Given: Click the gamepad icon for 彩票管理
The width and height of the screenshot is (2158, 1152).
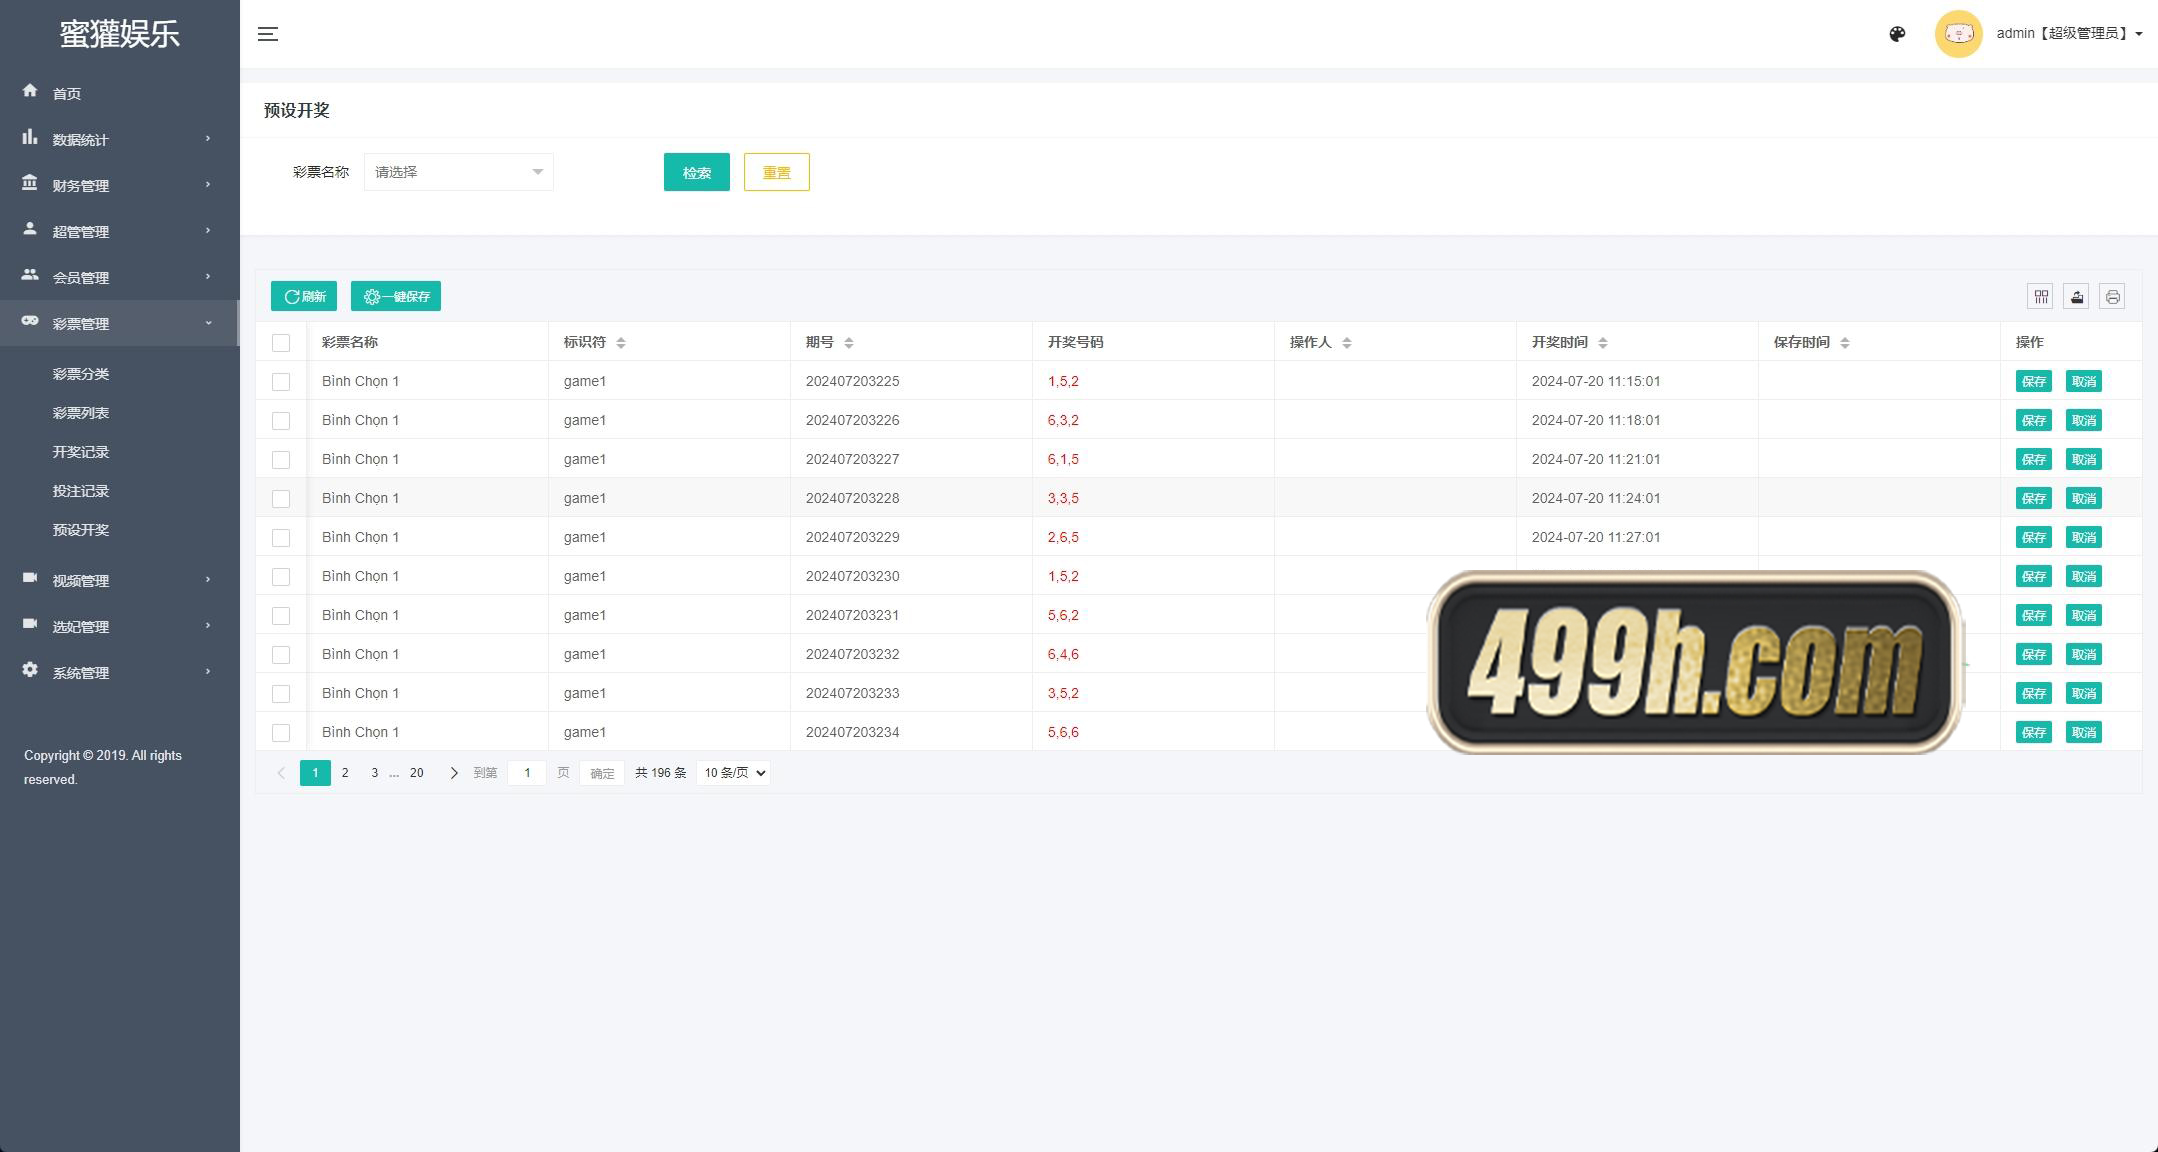Looking at the screenshot, I should [x=30, y=321].
